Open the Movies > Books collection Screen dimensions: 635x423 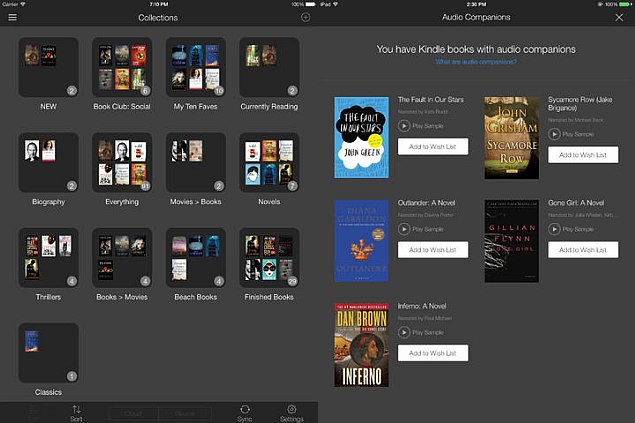(x=196, y=162)
